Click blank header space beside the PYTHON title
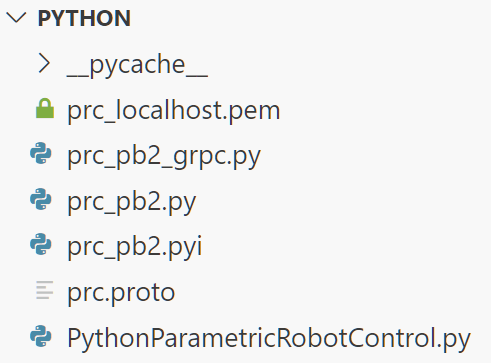 coord(310,18)
